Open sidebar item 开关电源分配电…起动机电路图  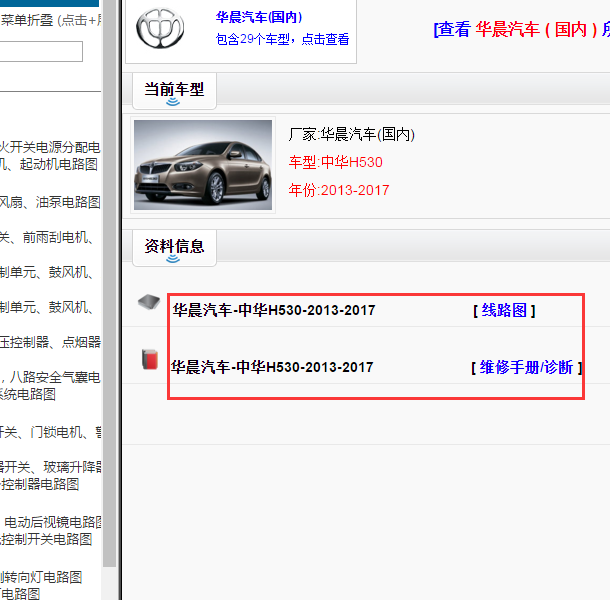click(x=50, y=156)
